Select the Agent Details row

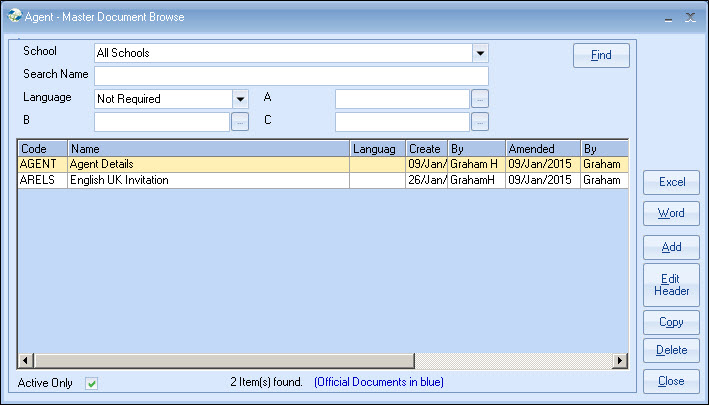pos(208,164)
